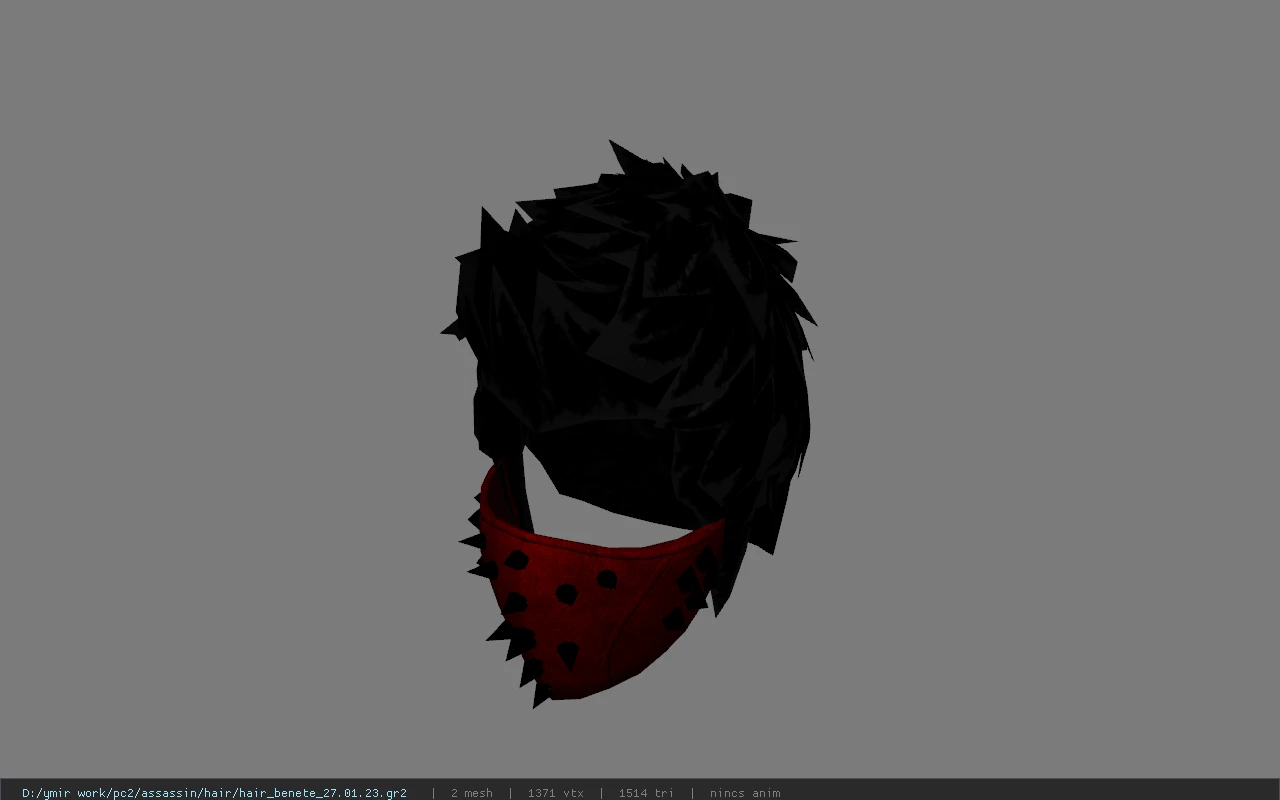Click the empty status bar area at right
Screen dimensions: 1280x800
click(x=1030, y=793)
